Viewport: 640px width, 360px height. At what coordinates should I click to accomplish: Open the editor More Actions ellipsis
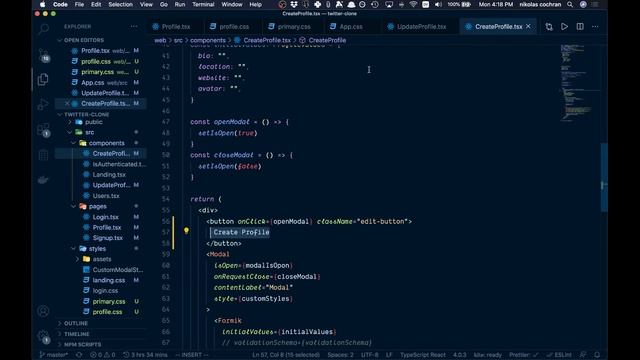tap(595, 27)
